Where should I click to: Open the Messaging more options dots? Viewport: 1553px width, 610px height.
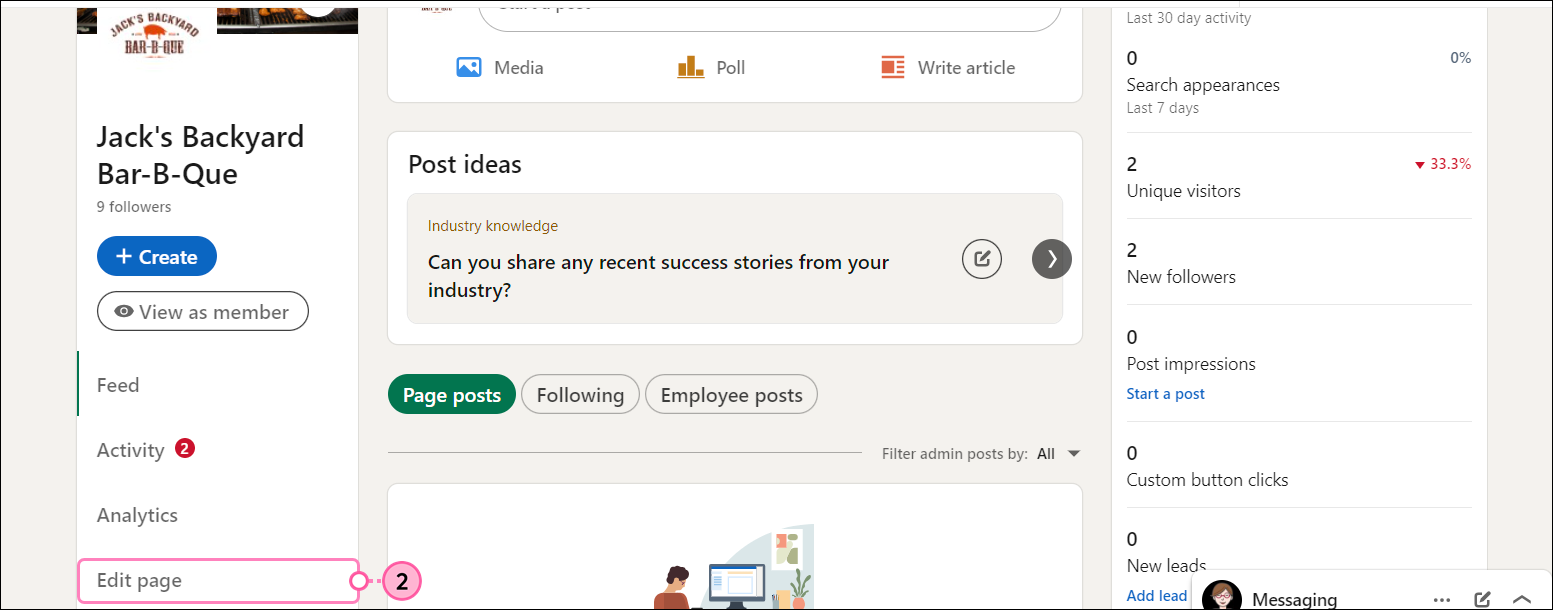(1442, 599)
